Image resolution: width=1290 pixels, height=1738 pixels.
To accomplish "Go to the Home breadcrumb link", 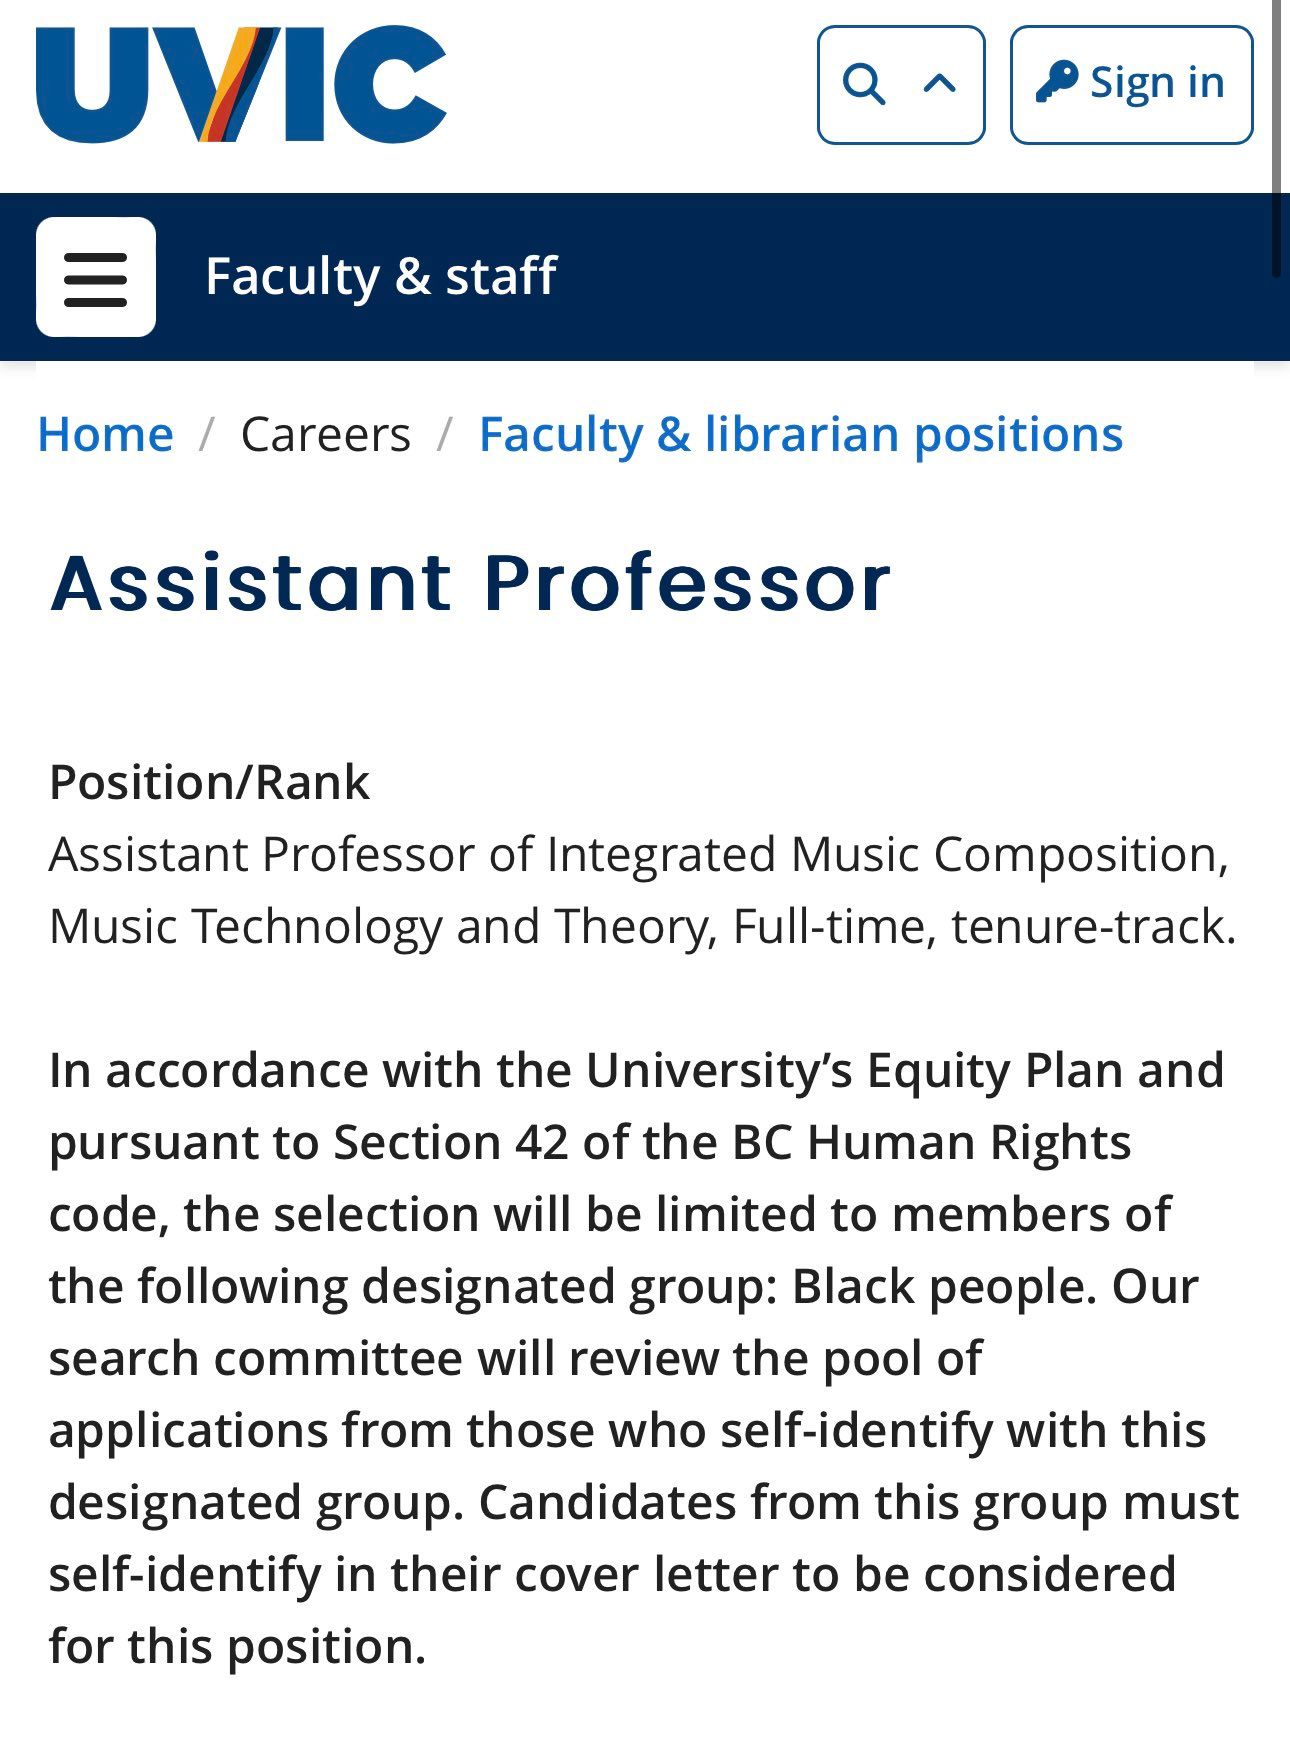I will tap(105, 435).
